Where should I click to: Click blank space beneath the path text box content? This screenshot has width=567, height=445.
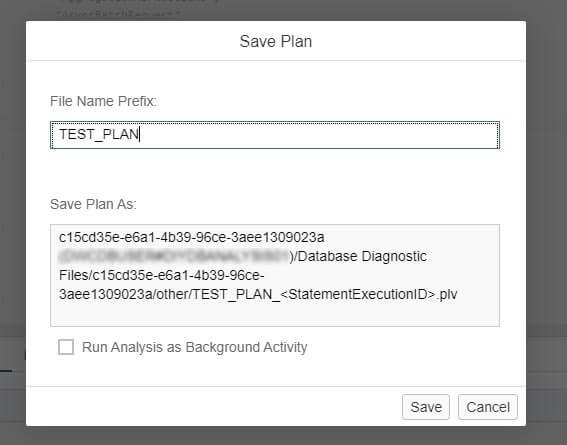pos(275,315)
